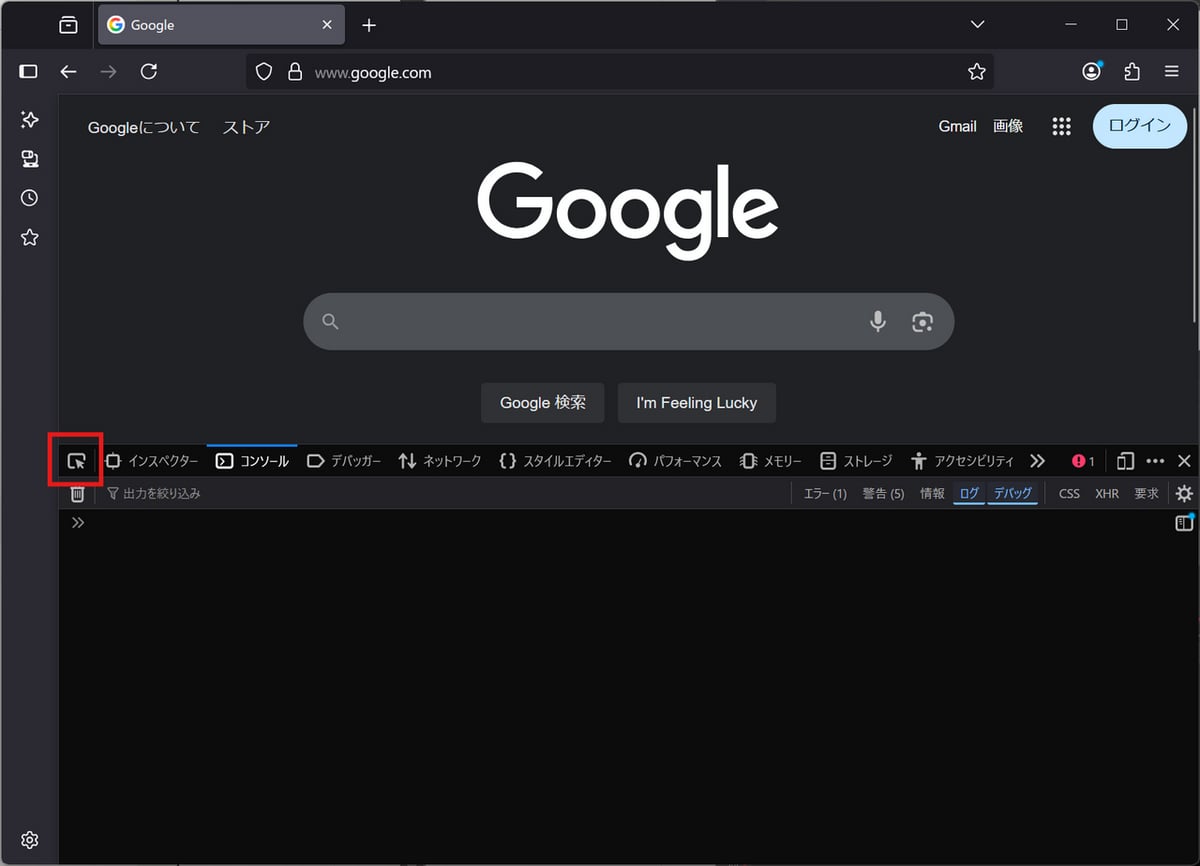Open the Inspector (インスペクター) tab

(152, 461)
